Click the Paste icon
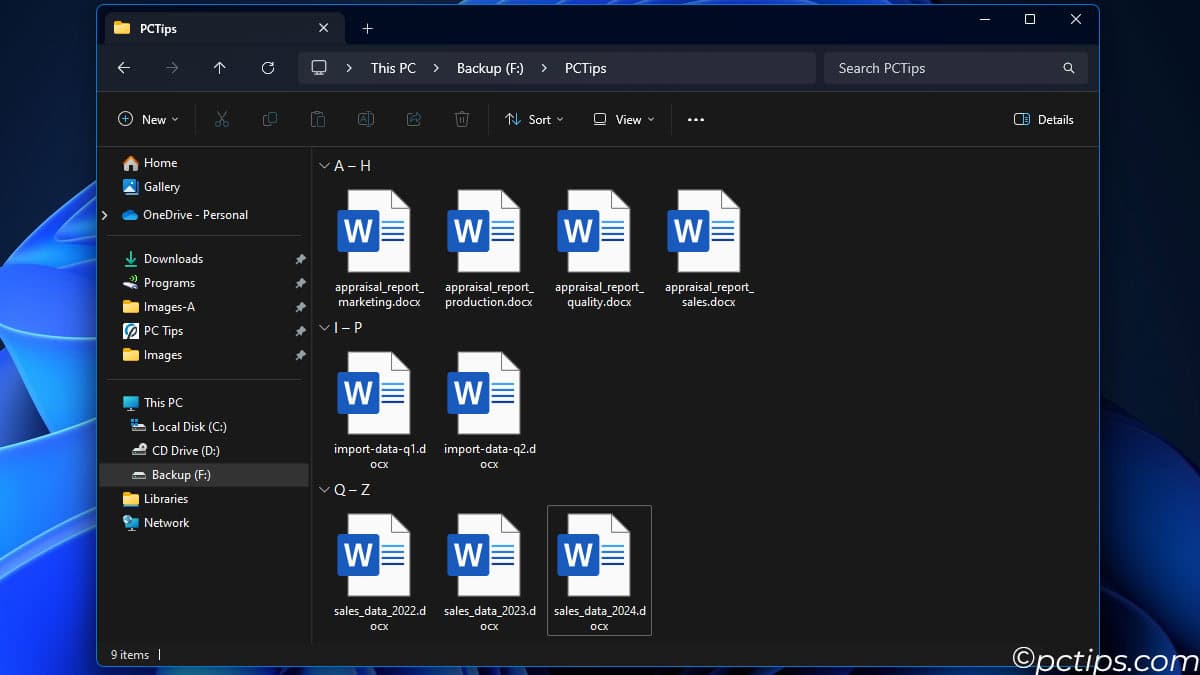 pos(317,119)
